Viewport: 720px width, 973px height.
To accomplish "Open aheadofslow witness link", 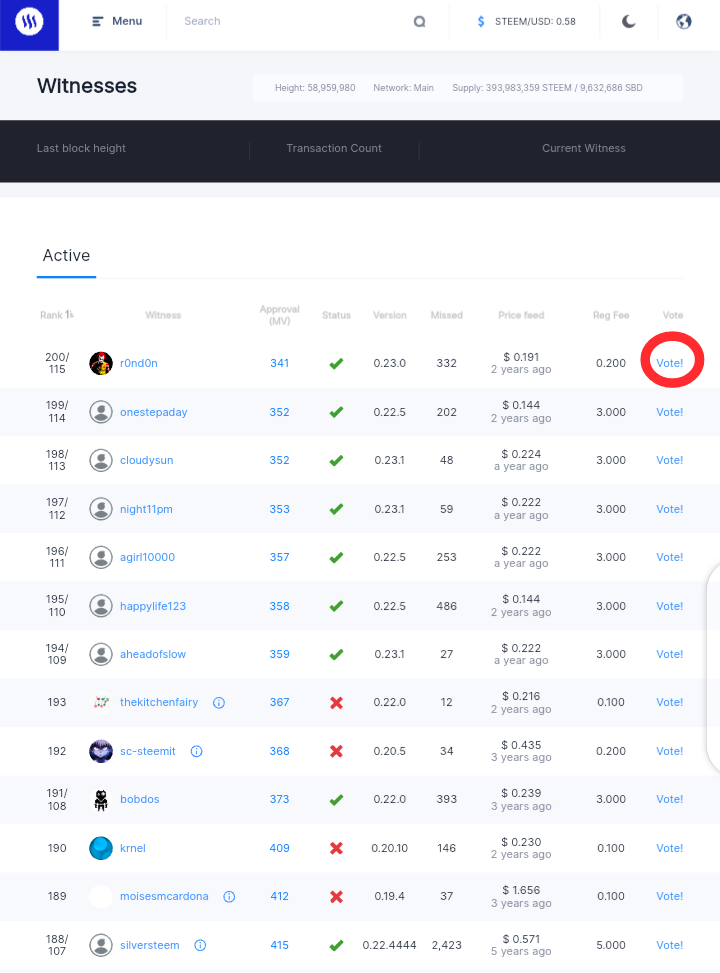I will [153, 654].
